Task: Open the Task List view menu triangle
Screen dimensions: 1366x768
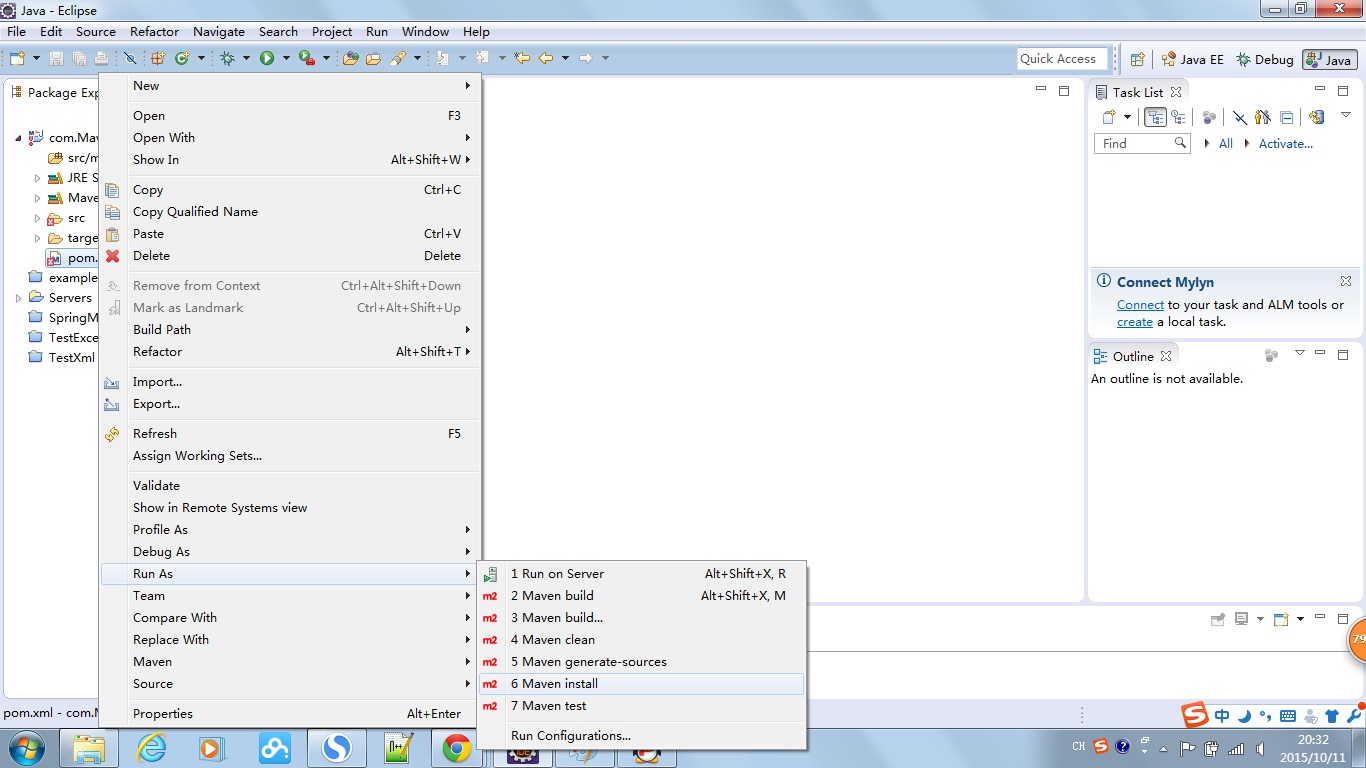Action: 1346,115
